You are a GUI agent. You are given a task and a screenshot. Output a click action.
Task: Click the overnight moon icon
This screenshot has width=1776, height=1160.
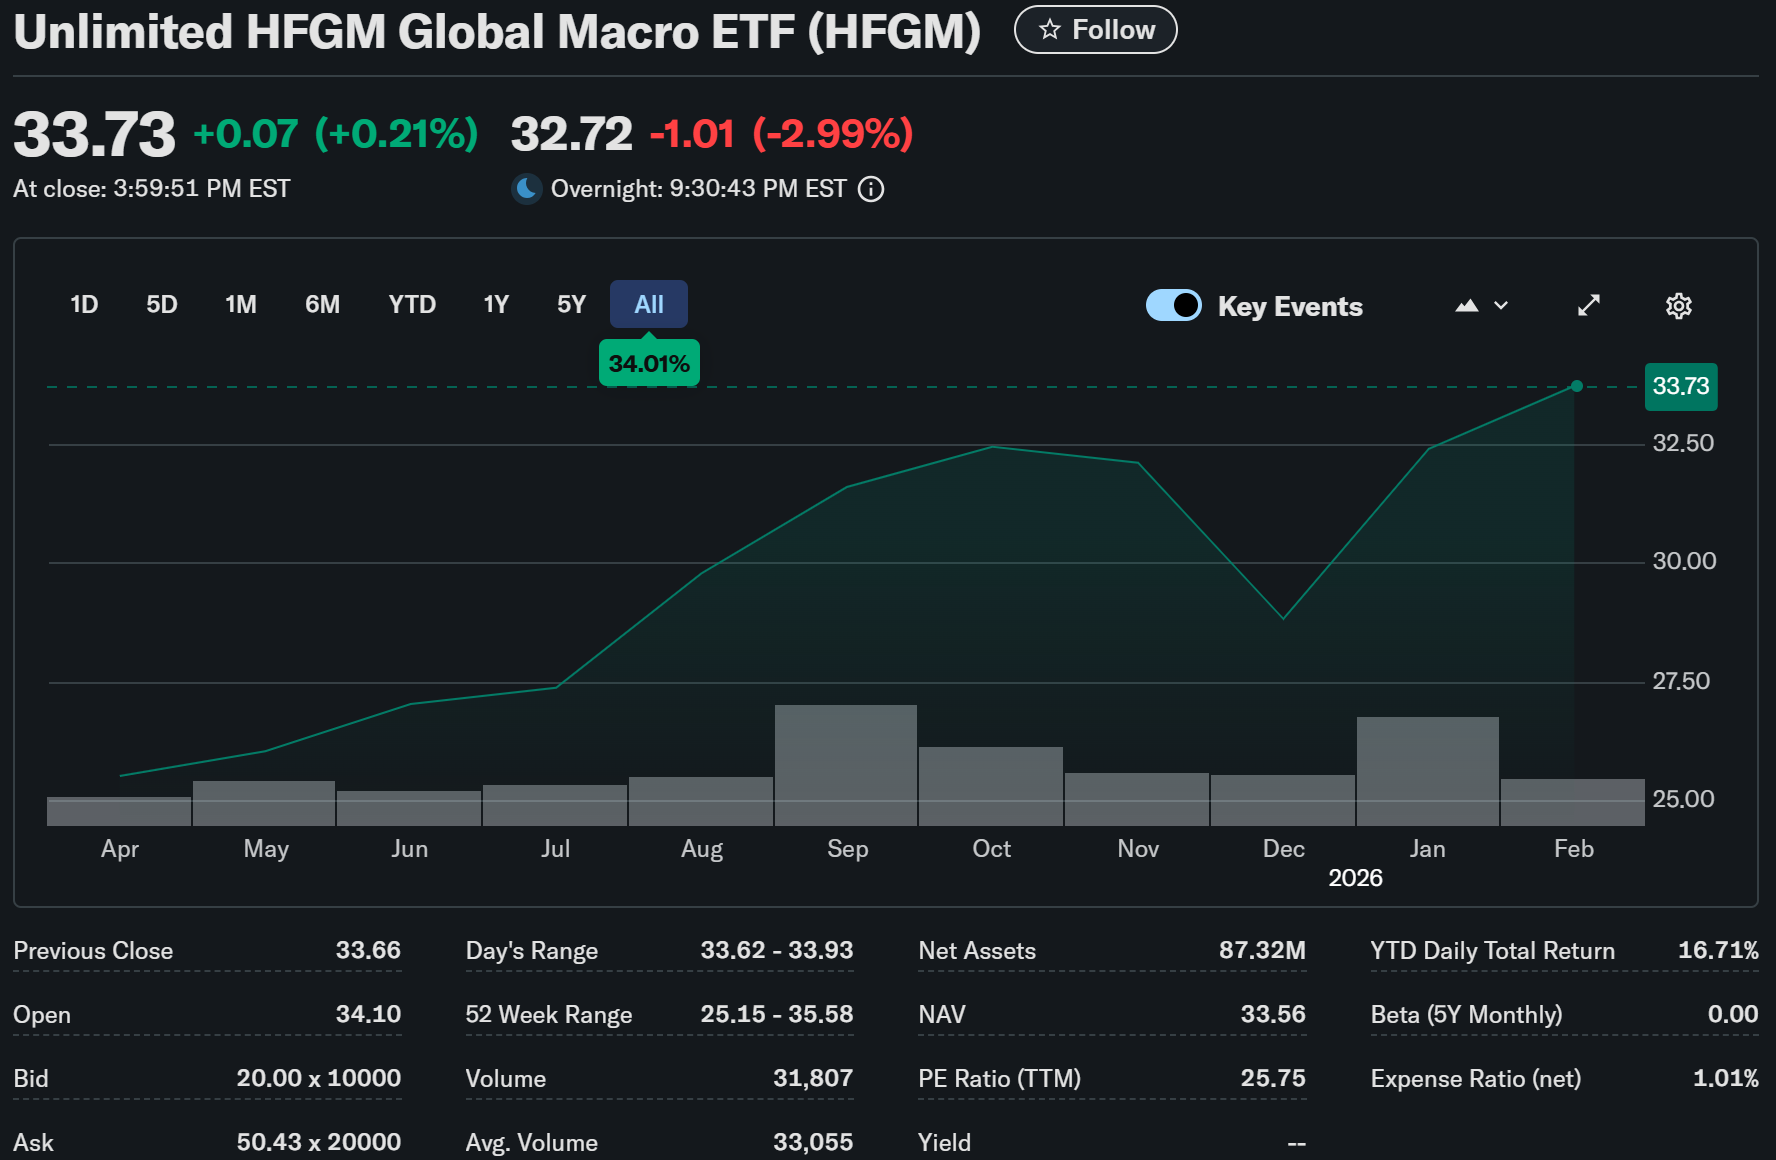(x=527, y=188)
